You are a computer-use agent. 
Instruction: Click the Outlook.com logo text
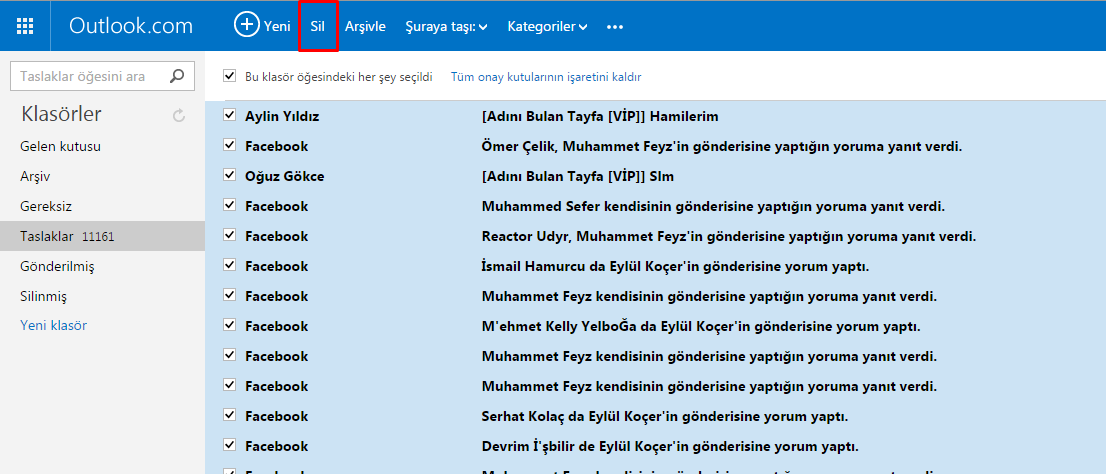(130, 26)
